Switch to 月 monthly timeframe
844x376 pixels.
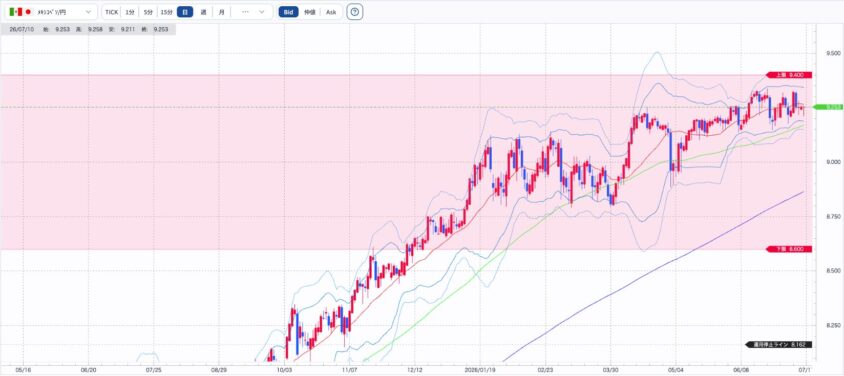[x=221, y=12]
